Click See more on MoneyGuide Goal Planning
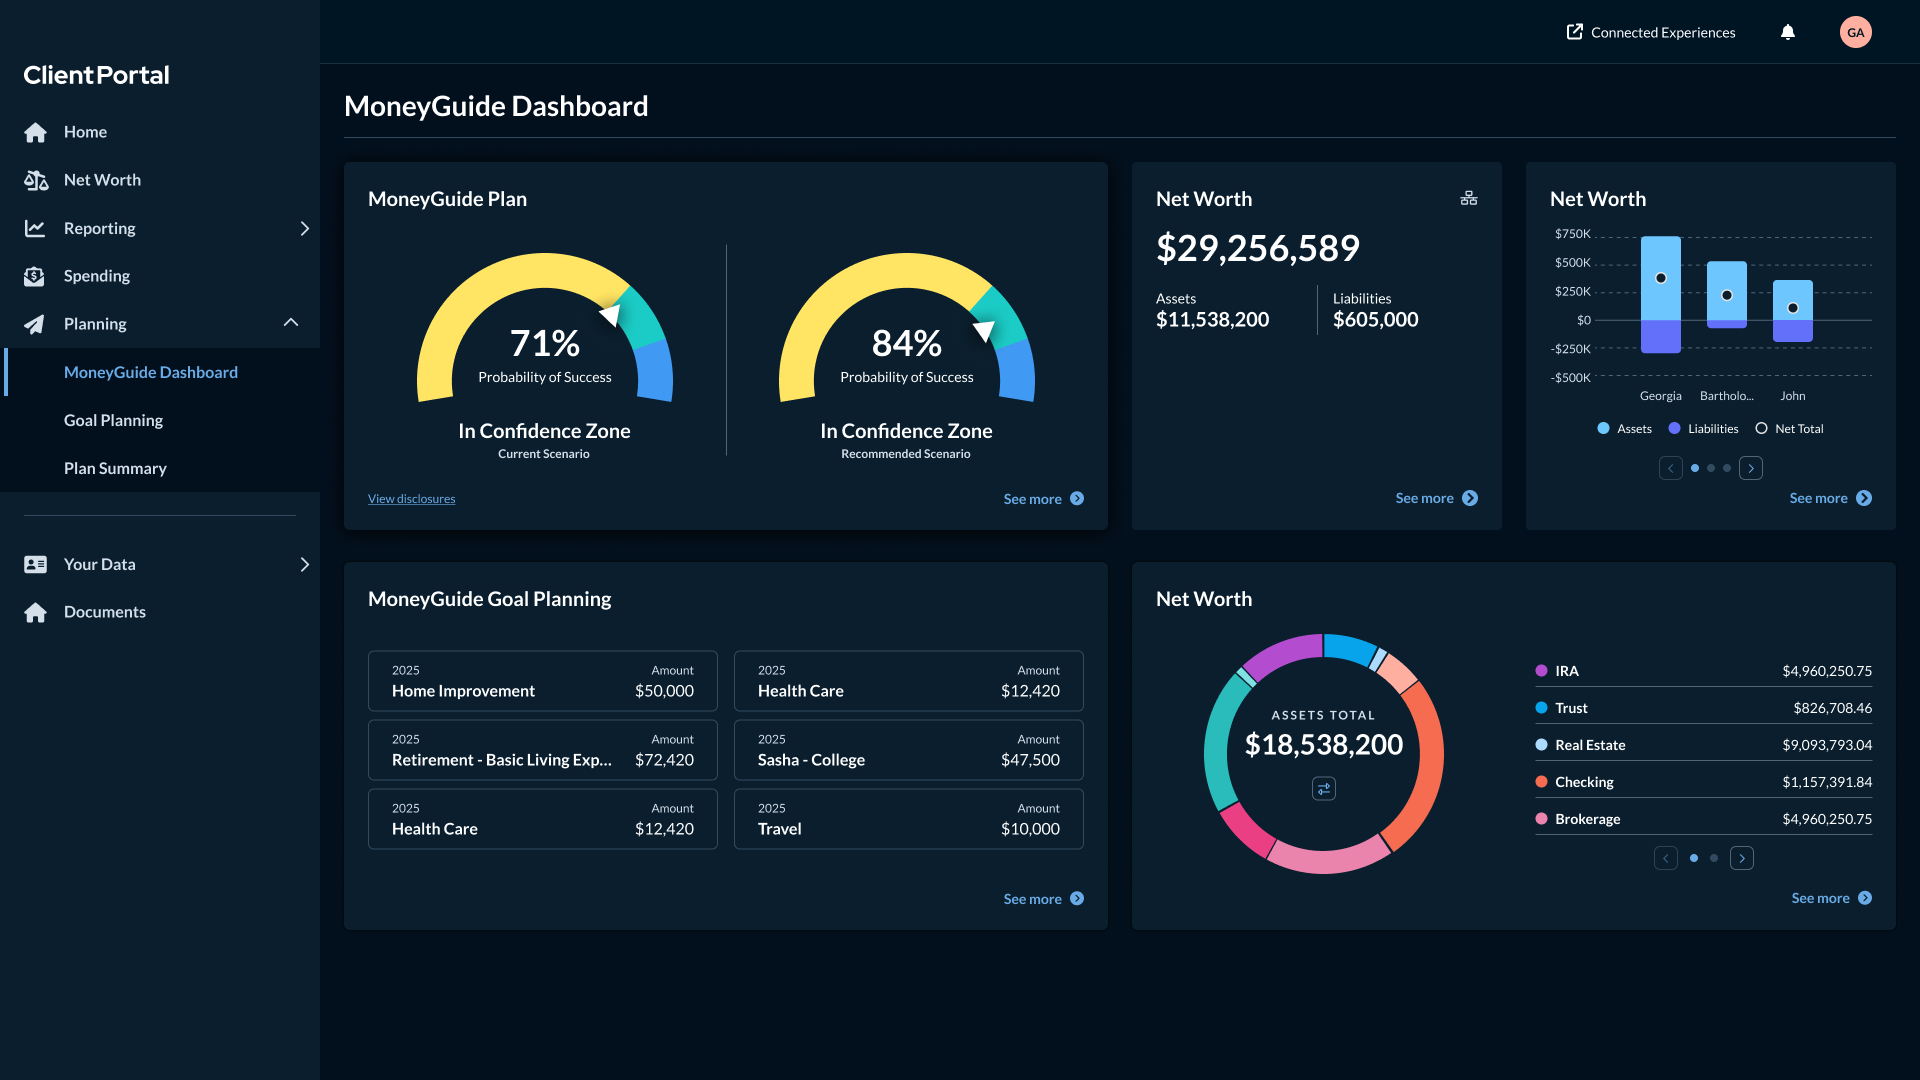Viewport: 1920px width, 1080px height. pyautogui.click(x=1044, y=899)
